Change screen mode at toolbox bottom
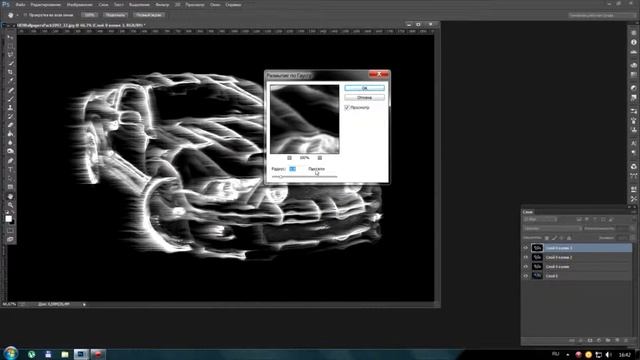Screen dimensions: 640x360 11,239
